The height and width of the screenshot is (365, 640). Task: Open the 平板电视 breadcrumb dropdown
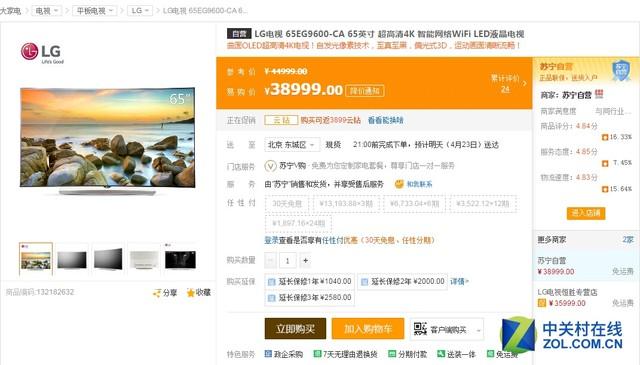[95, 10]
